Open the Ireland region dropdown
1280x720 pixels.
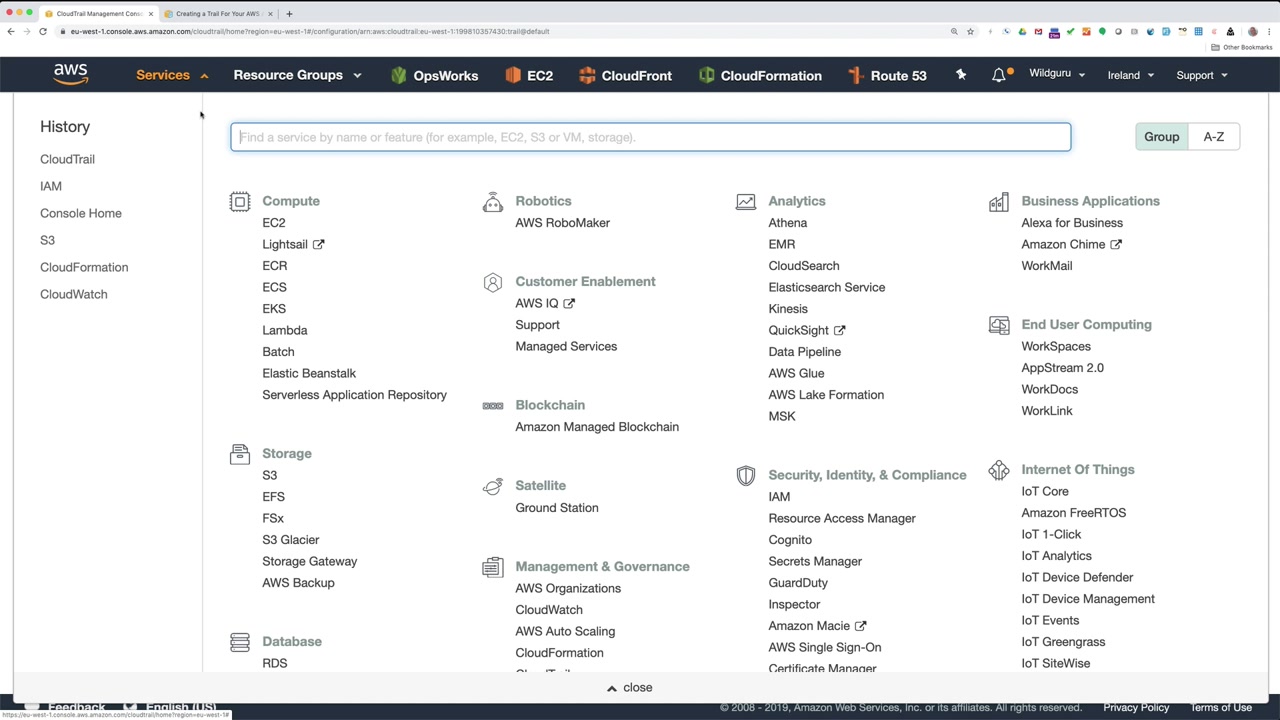(1130, 75)
